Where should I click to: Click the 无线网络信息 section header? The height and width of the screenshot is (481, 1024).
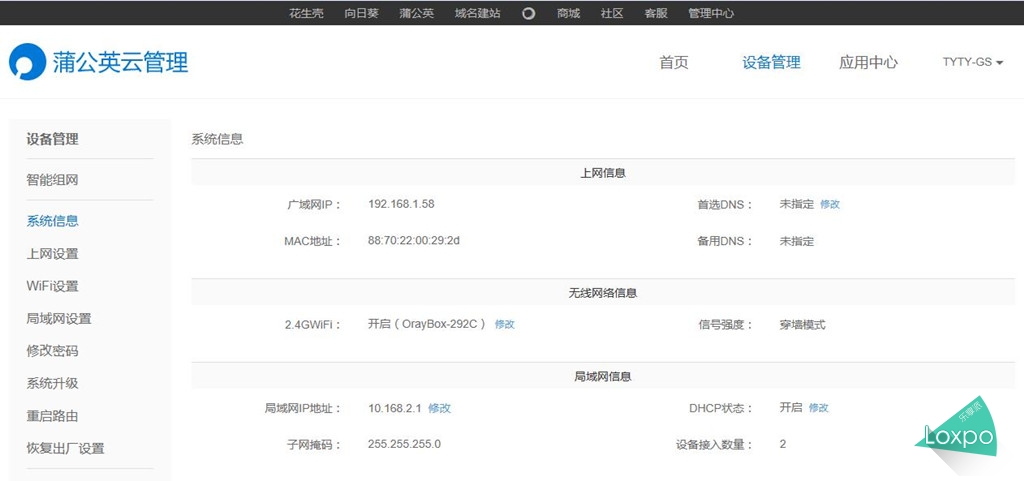tap(603, 293)
